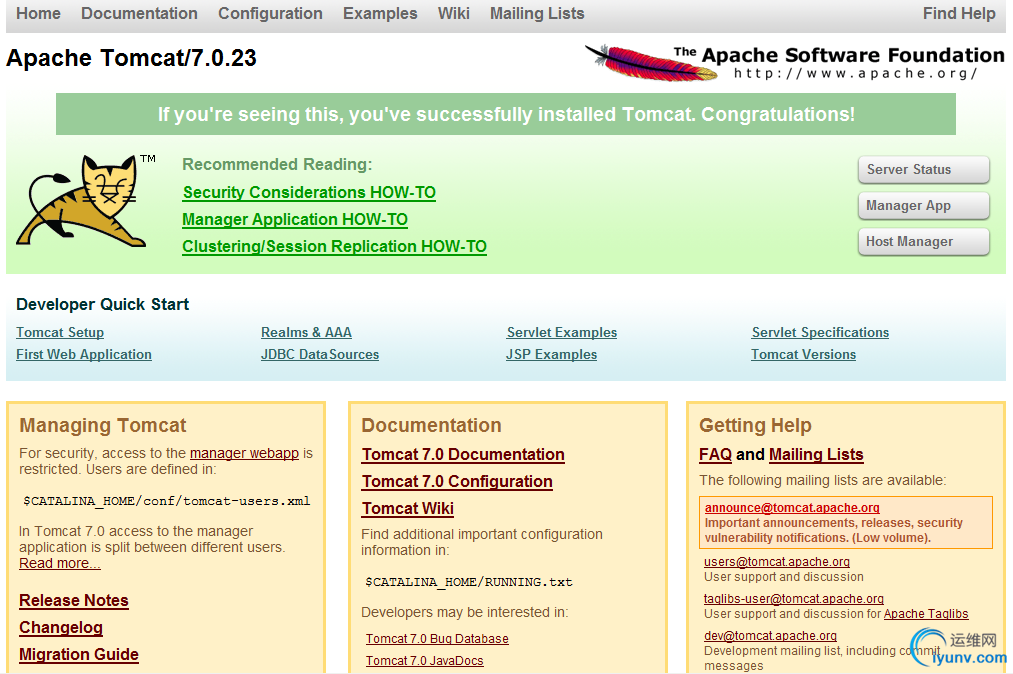Screen dimensions: 1013x674
Task: Open the Tomcat Wiki link
Action: tap(408, 509)
